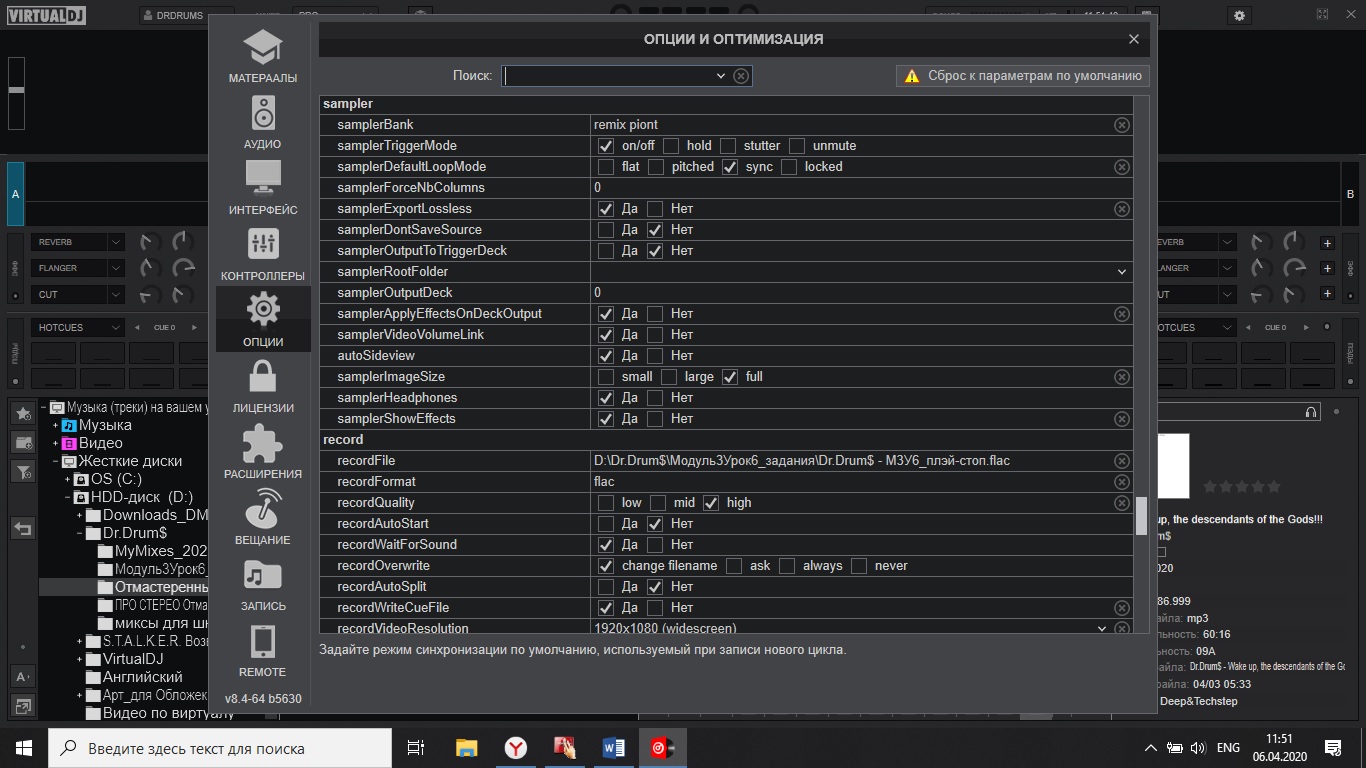
Task: Expand the S.T.A.L.K.E.R. folder node
Action: 80,641
